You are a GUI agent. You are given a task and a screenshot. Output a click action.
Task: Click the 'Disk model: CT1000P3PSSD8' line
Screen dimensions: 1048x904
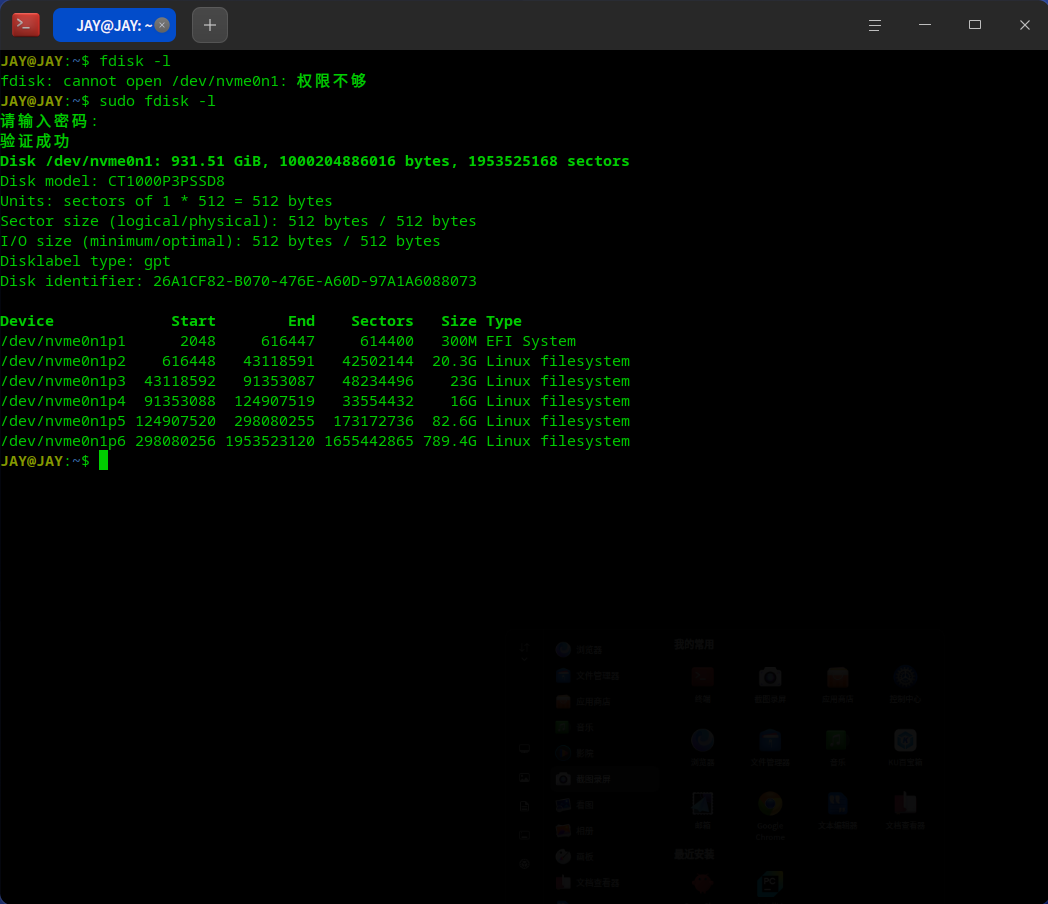tap(112, 182)
